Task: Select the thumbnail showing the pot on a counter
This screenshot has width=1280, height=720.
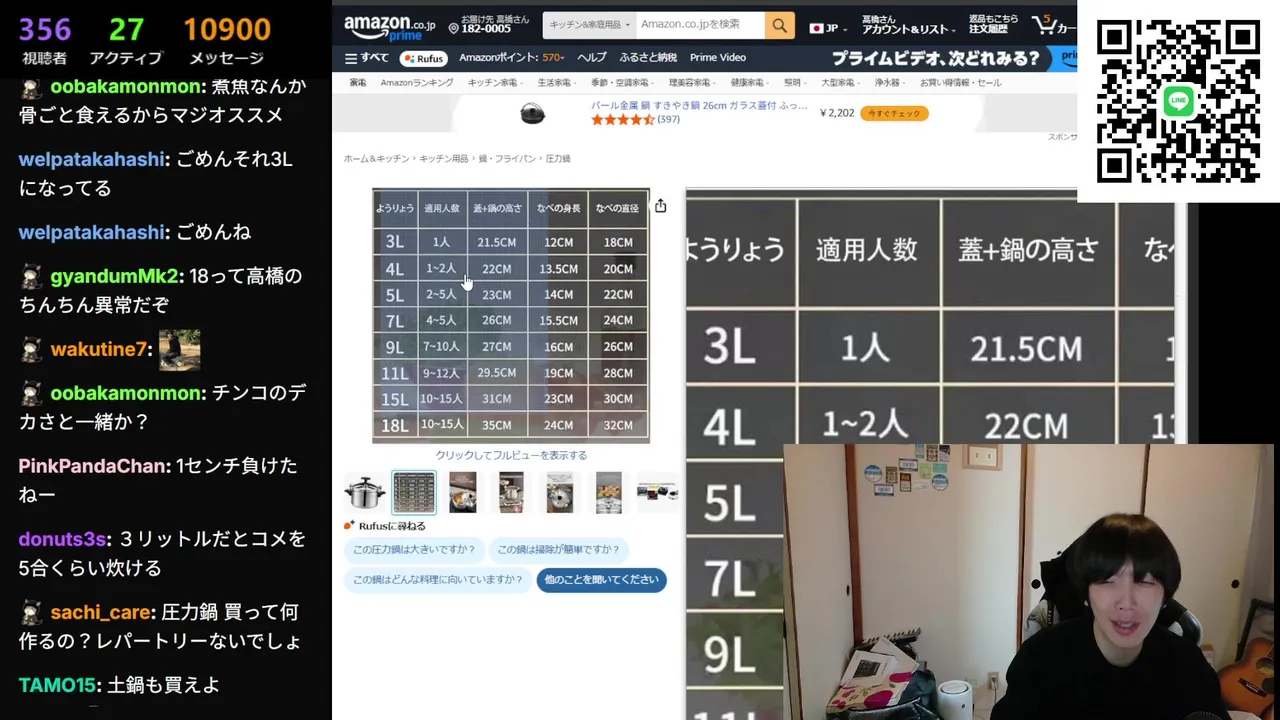Action: tap(511, 492)
